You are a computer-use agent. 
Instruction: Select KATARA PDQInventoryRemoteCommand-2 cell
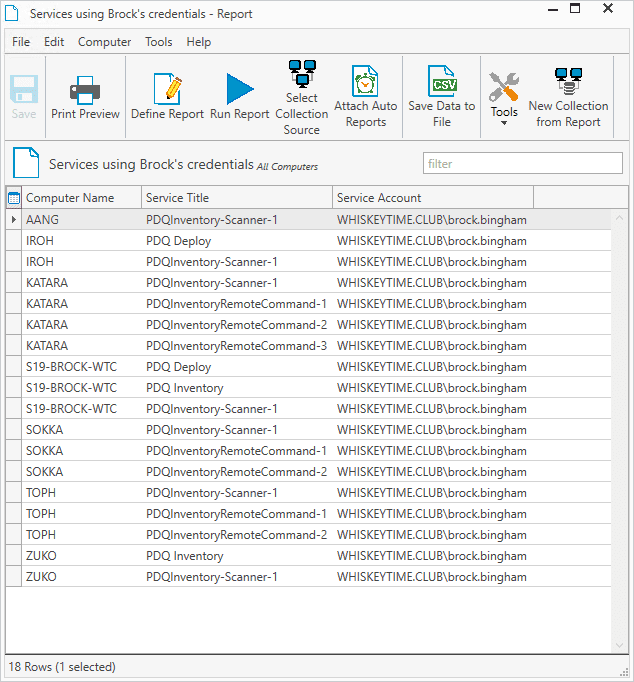point(236,325)
